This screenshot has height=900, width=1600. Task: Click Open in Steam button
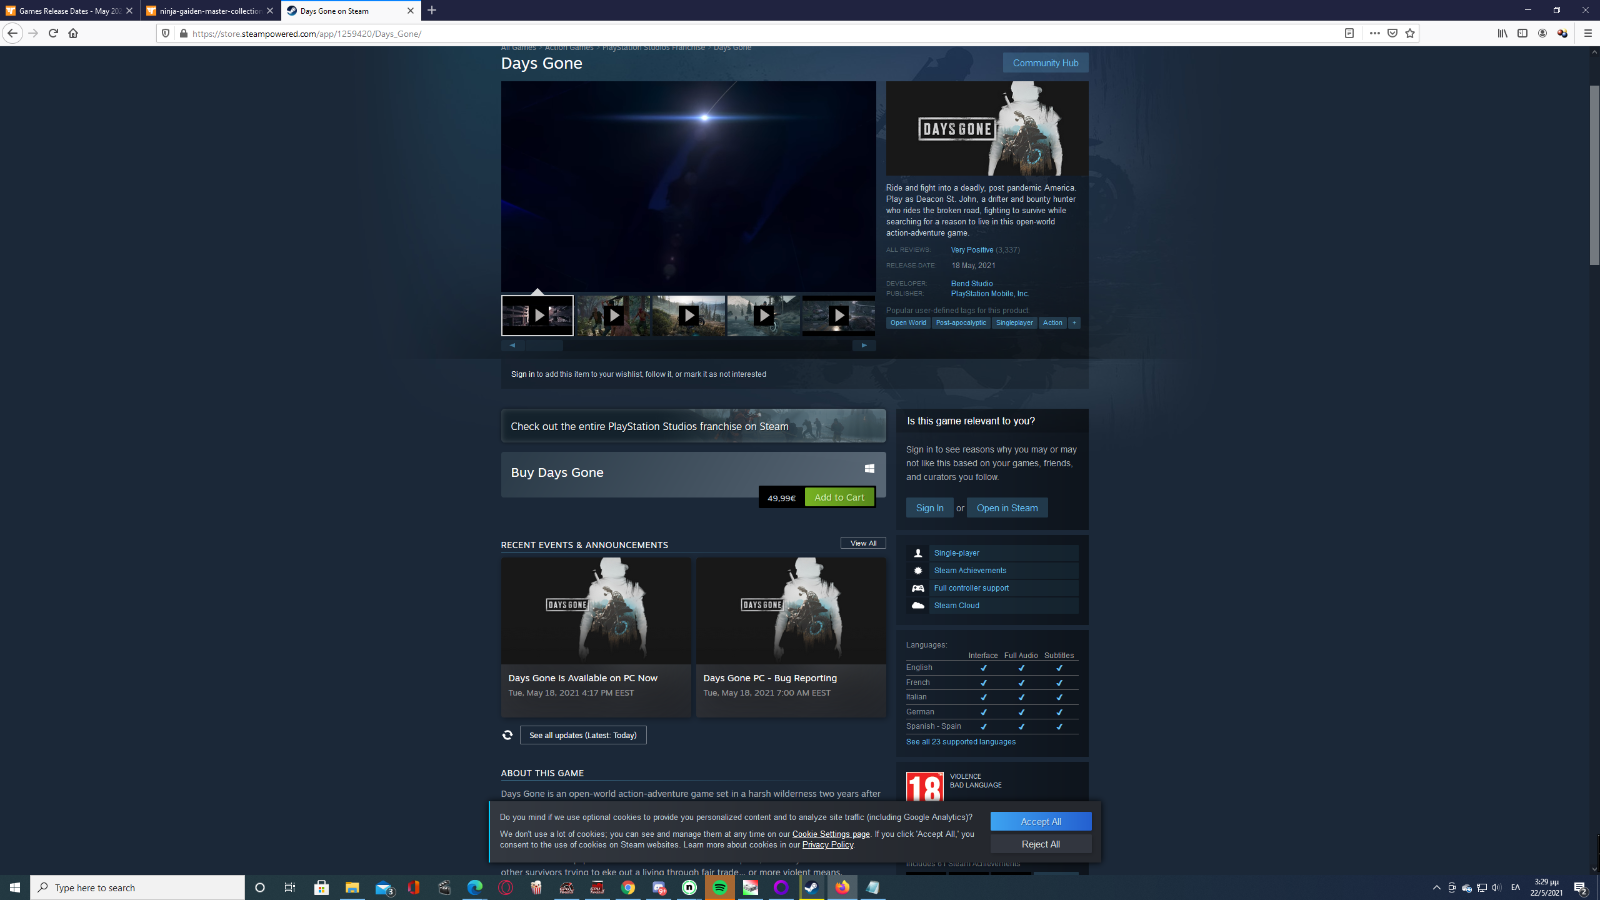point(1007,508)
